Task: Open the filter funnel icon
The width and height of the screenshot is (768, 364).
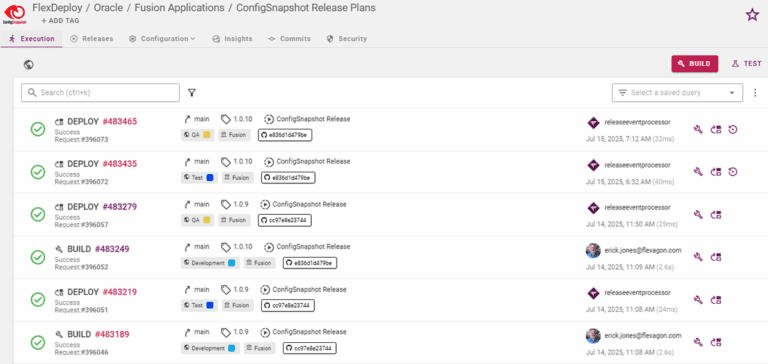Action: (x=192, y=93)
